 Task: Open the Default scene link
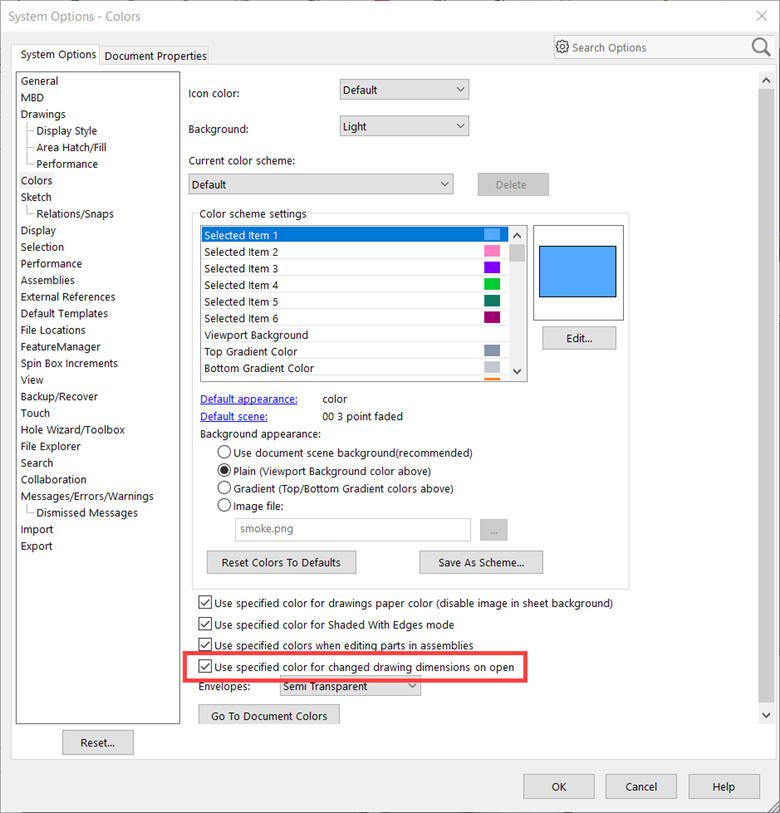click(234, 416)
